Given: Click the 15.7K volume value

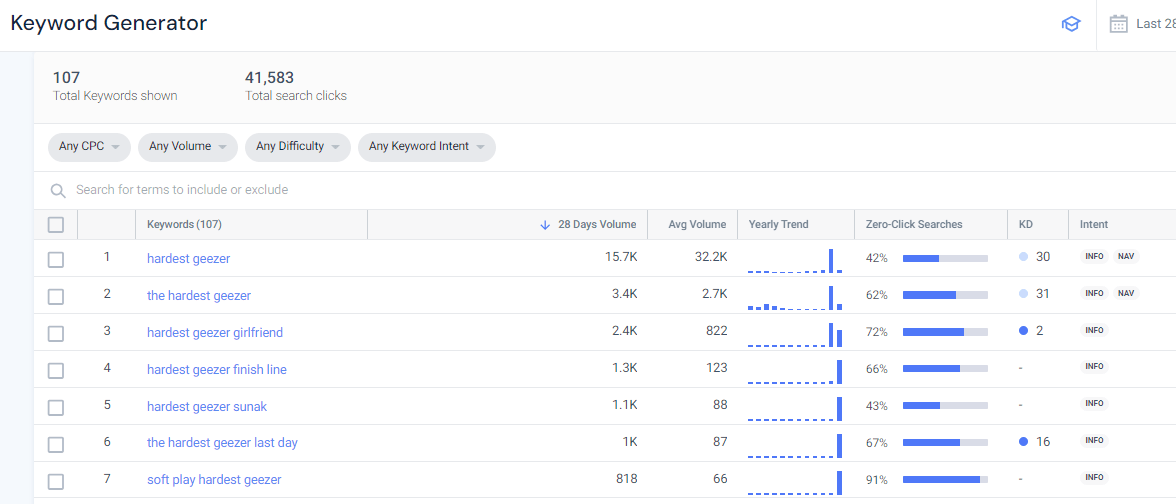Looking at the screenshot, I should pyautogui.click(x=621, y=257).
